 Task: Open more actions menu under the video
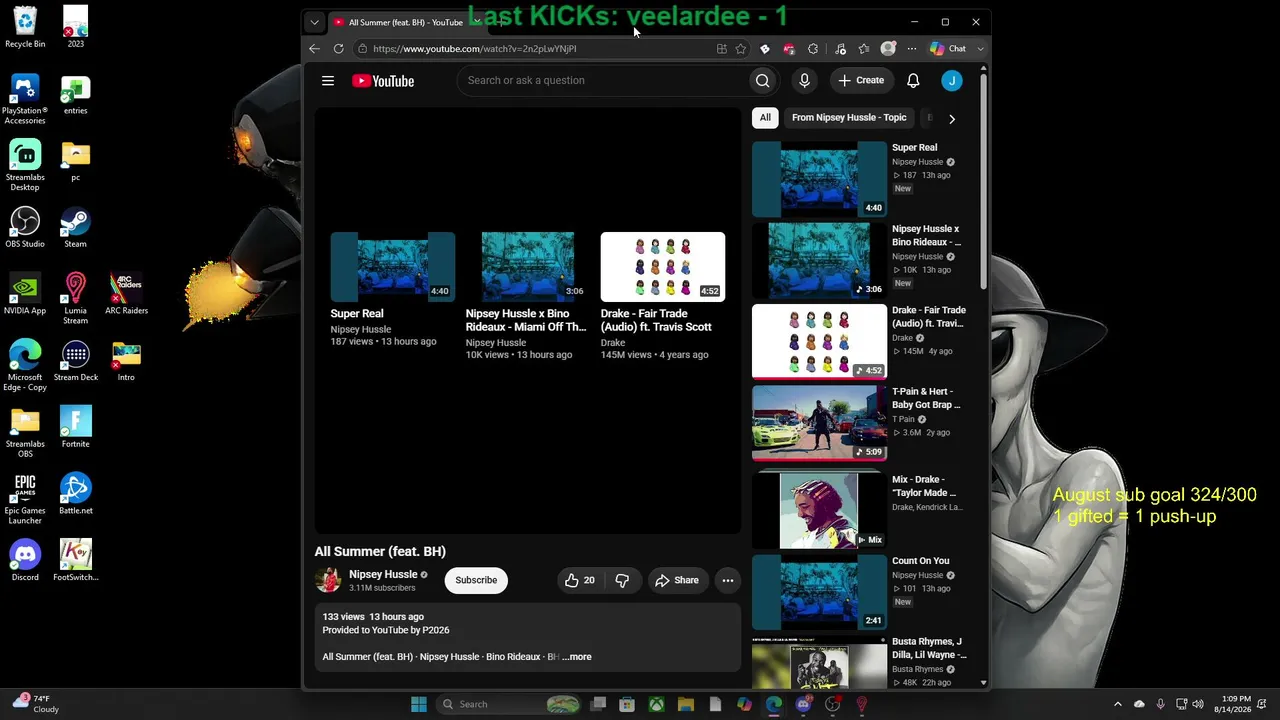pos(728,580)
